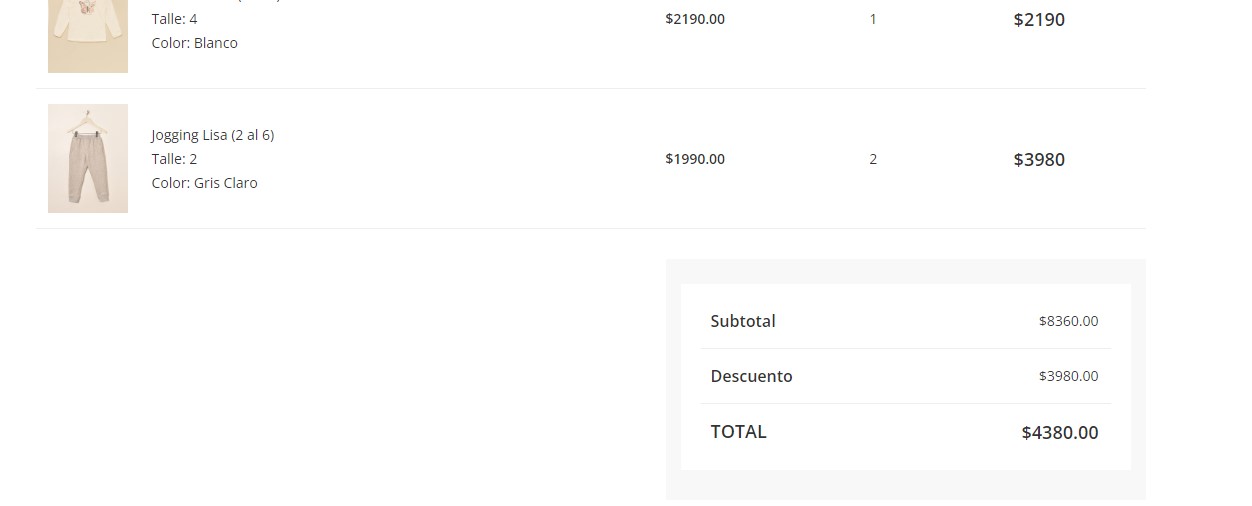Click the $2190.00 unit price
Image resolution: width=1252 pixels, height=506 pixels.
click(695, 19)
